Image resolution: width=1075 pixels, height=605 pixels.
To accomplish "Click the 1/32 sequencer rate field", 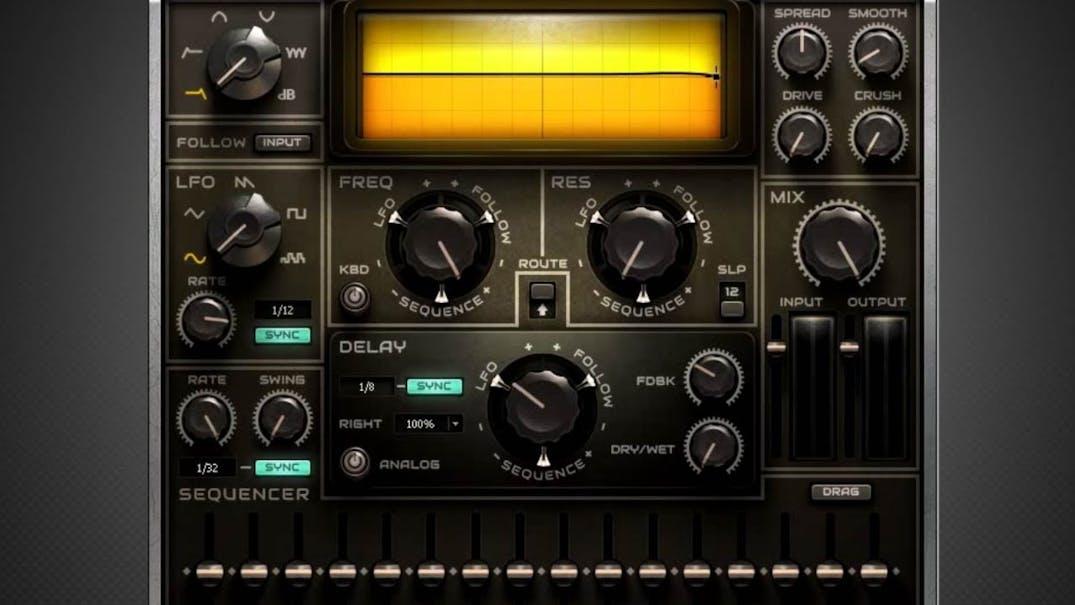I will (x=207, y=465).
